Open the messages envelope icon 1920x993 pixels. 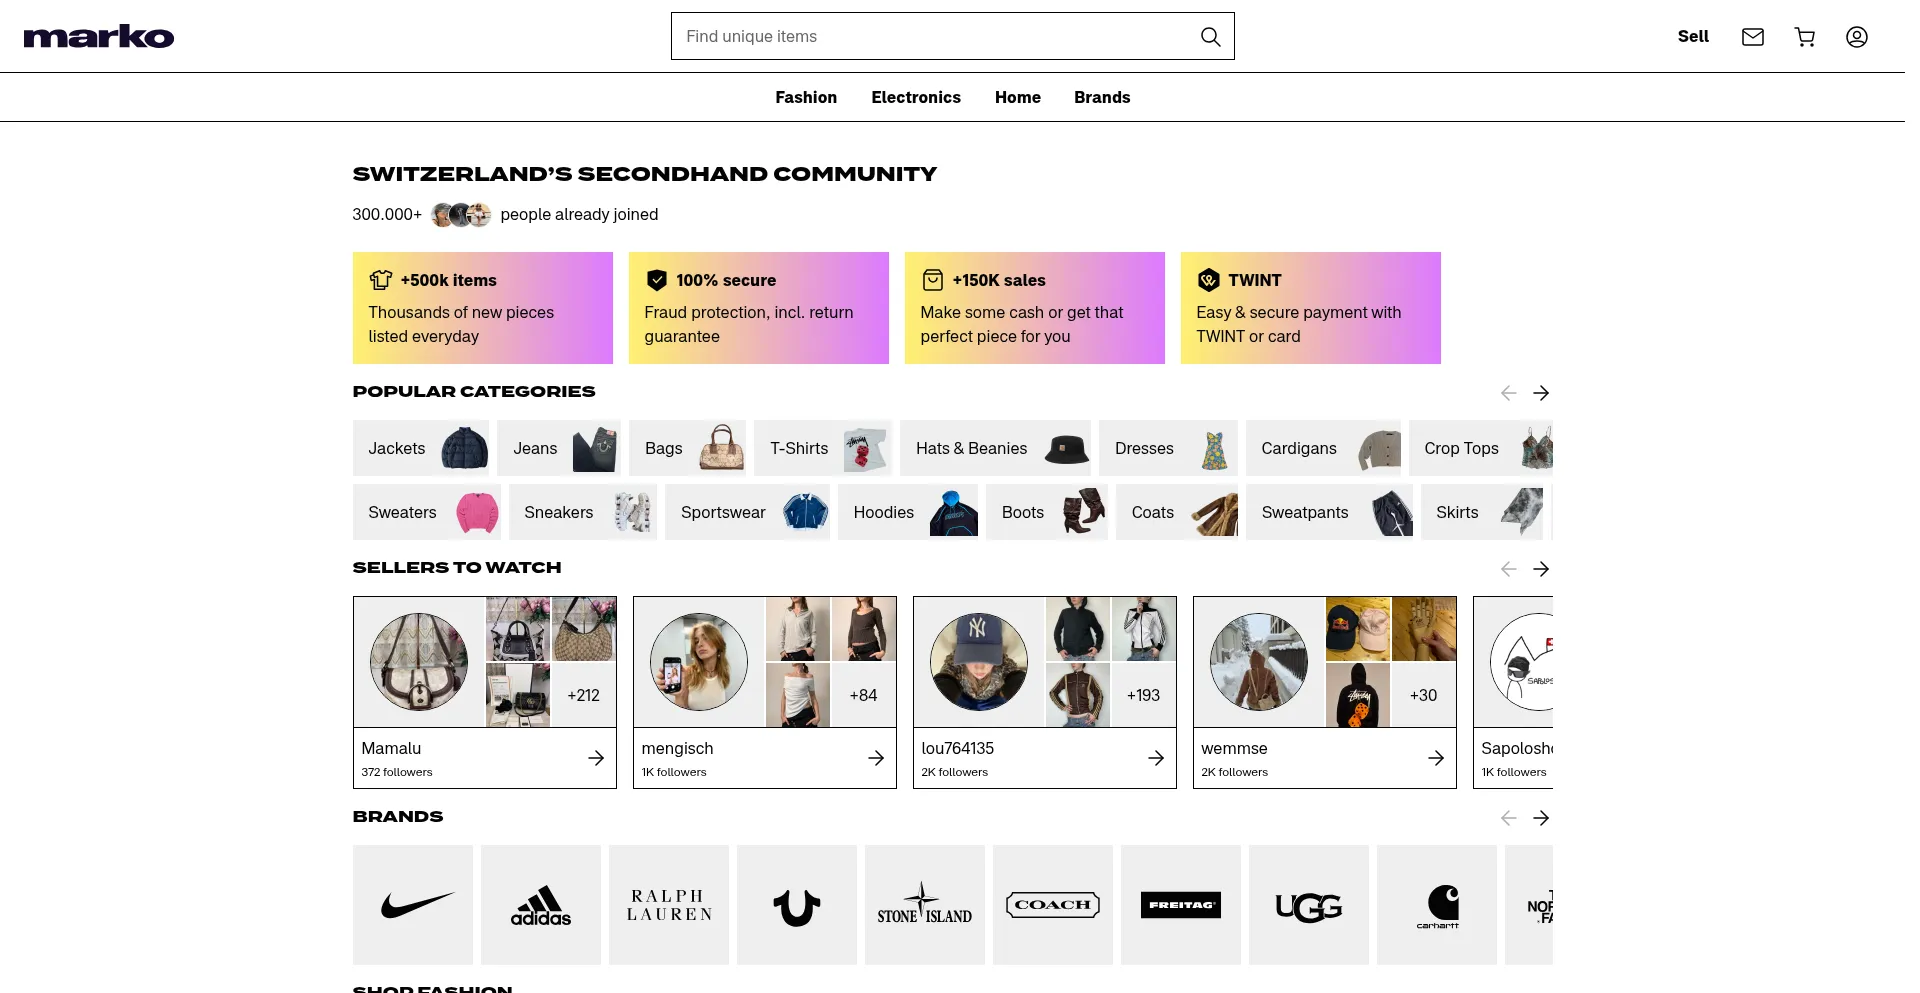1753,37
